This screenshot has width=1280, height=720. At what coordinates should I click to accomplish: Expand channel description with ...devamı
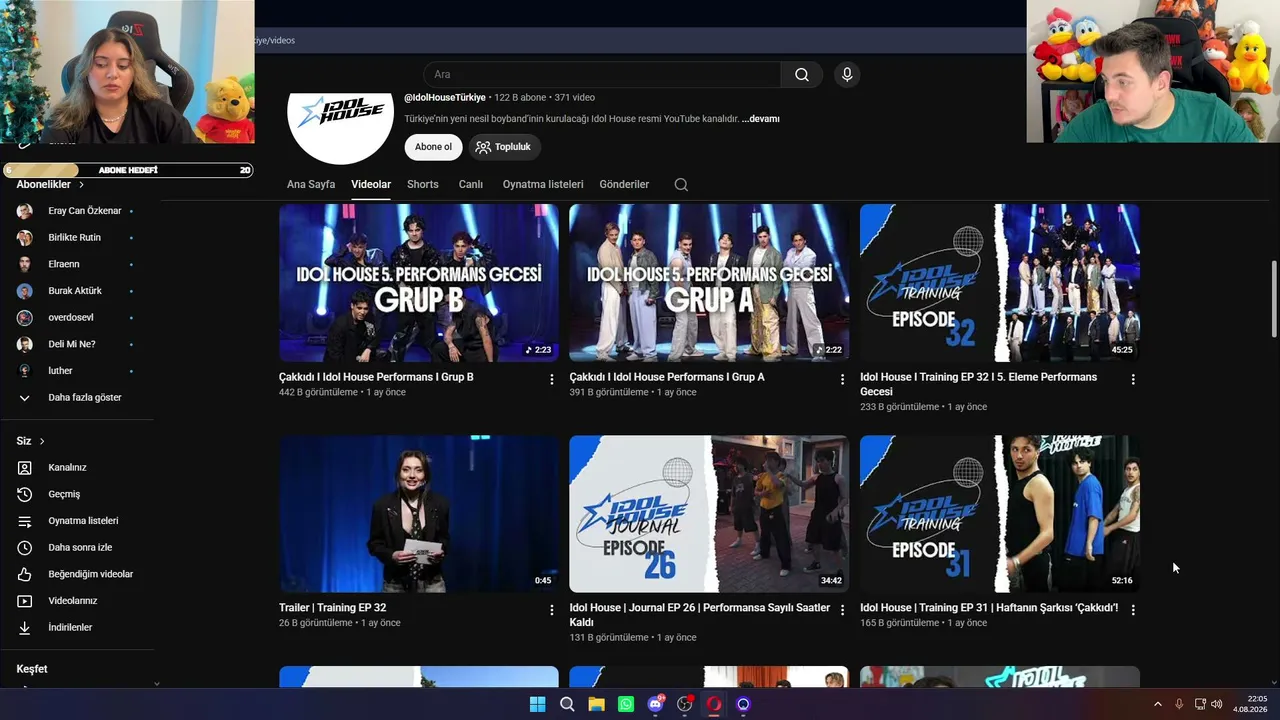[761, 119]
